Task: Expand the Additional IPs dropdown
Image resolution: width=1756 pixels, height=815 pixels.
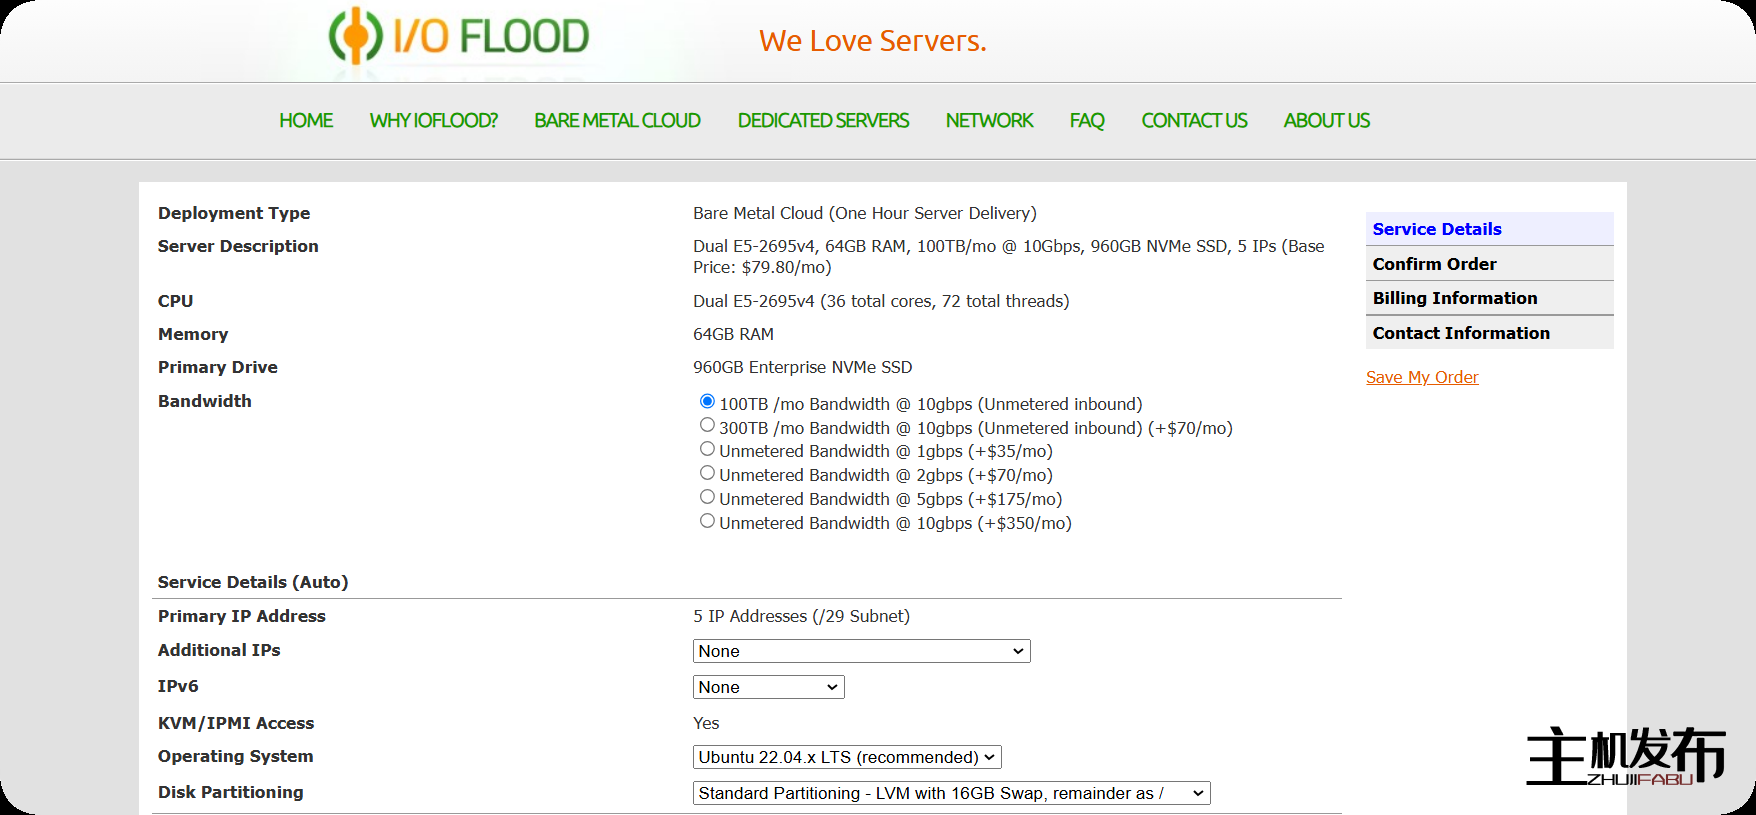Action: 861,652
